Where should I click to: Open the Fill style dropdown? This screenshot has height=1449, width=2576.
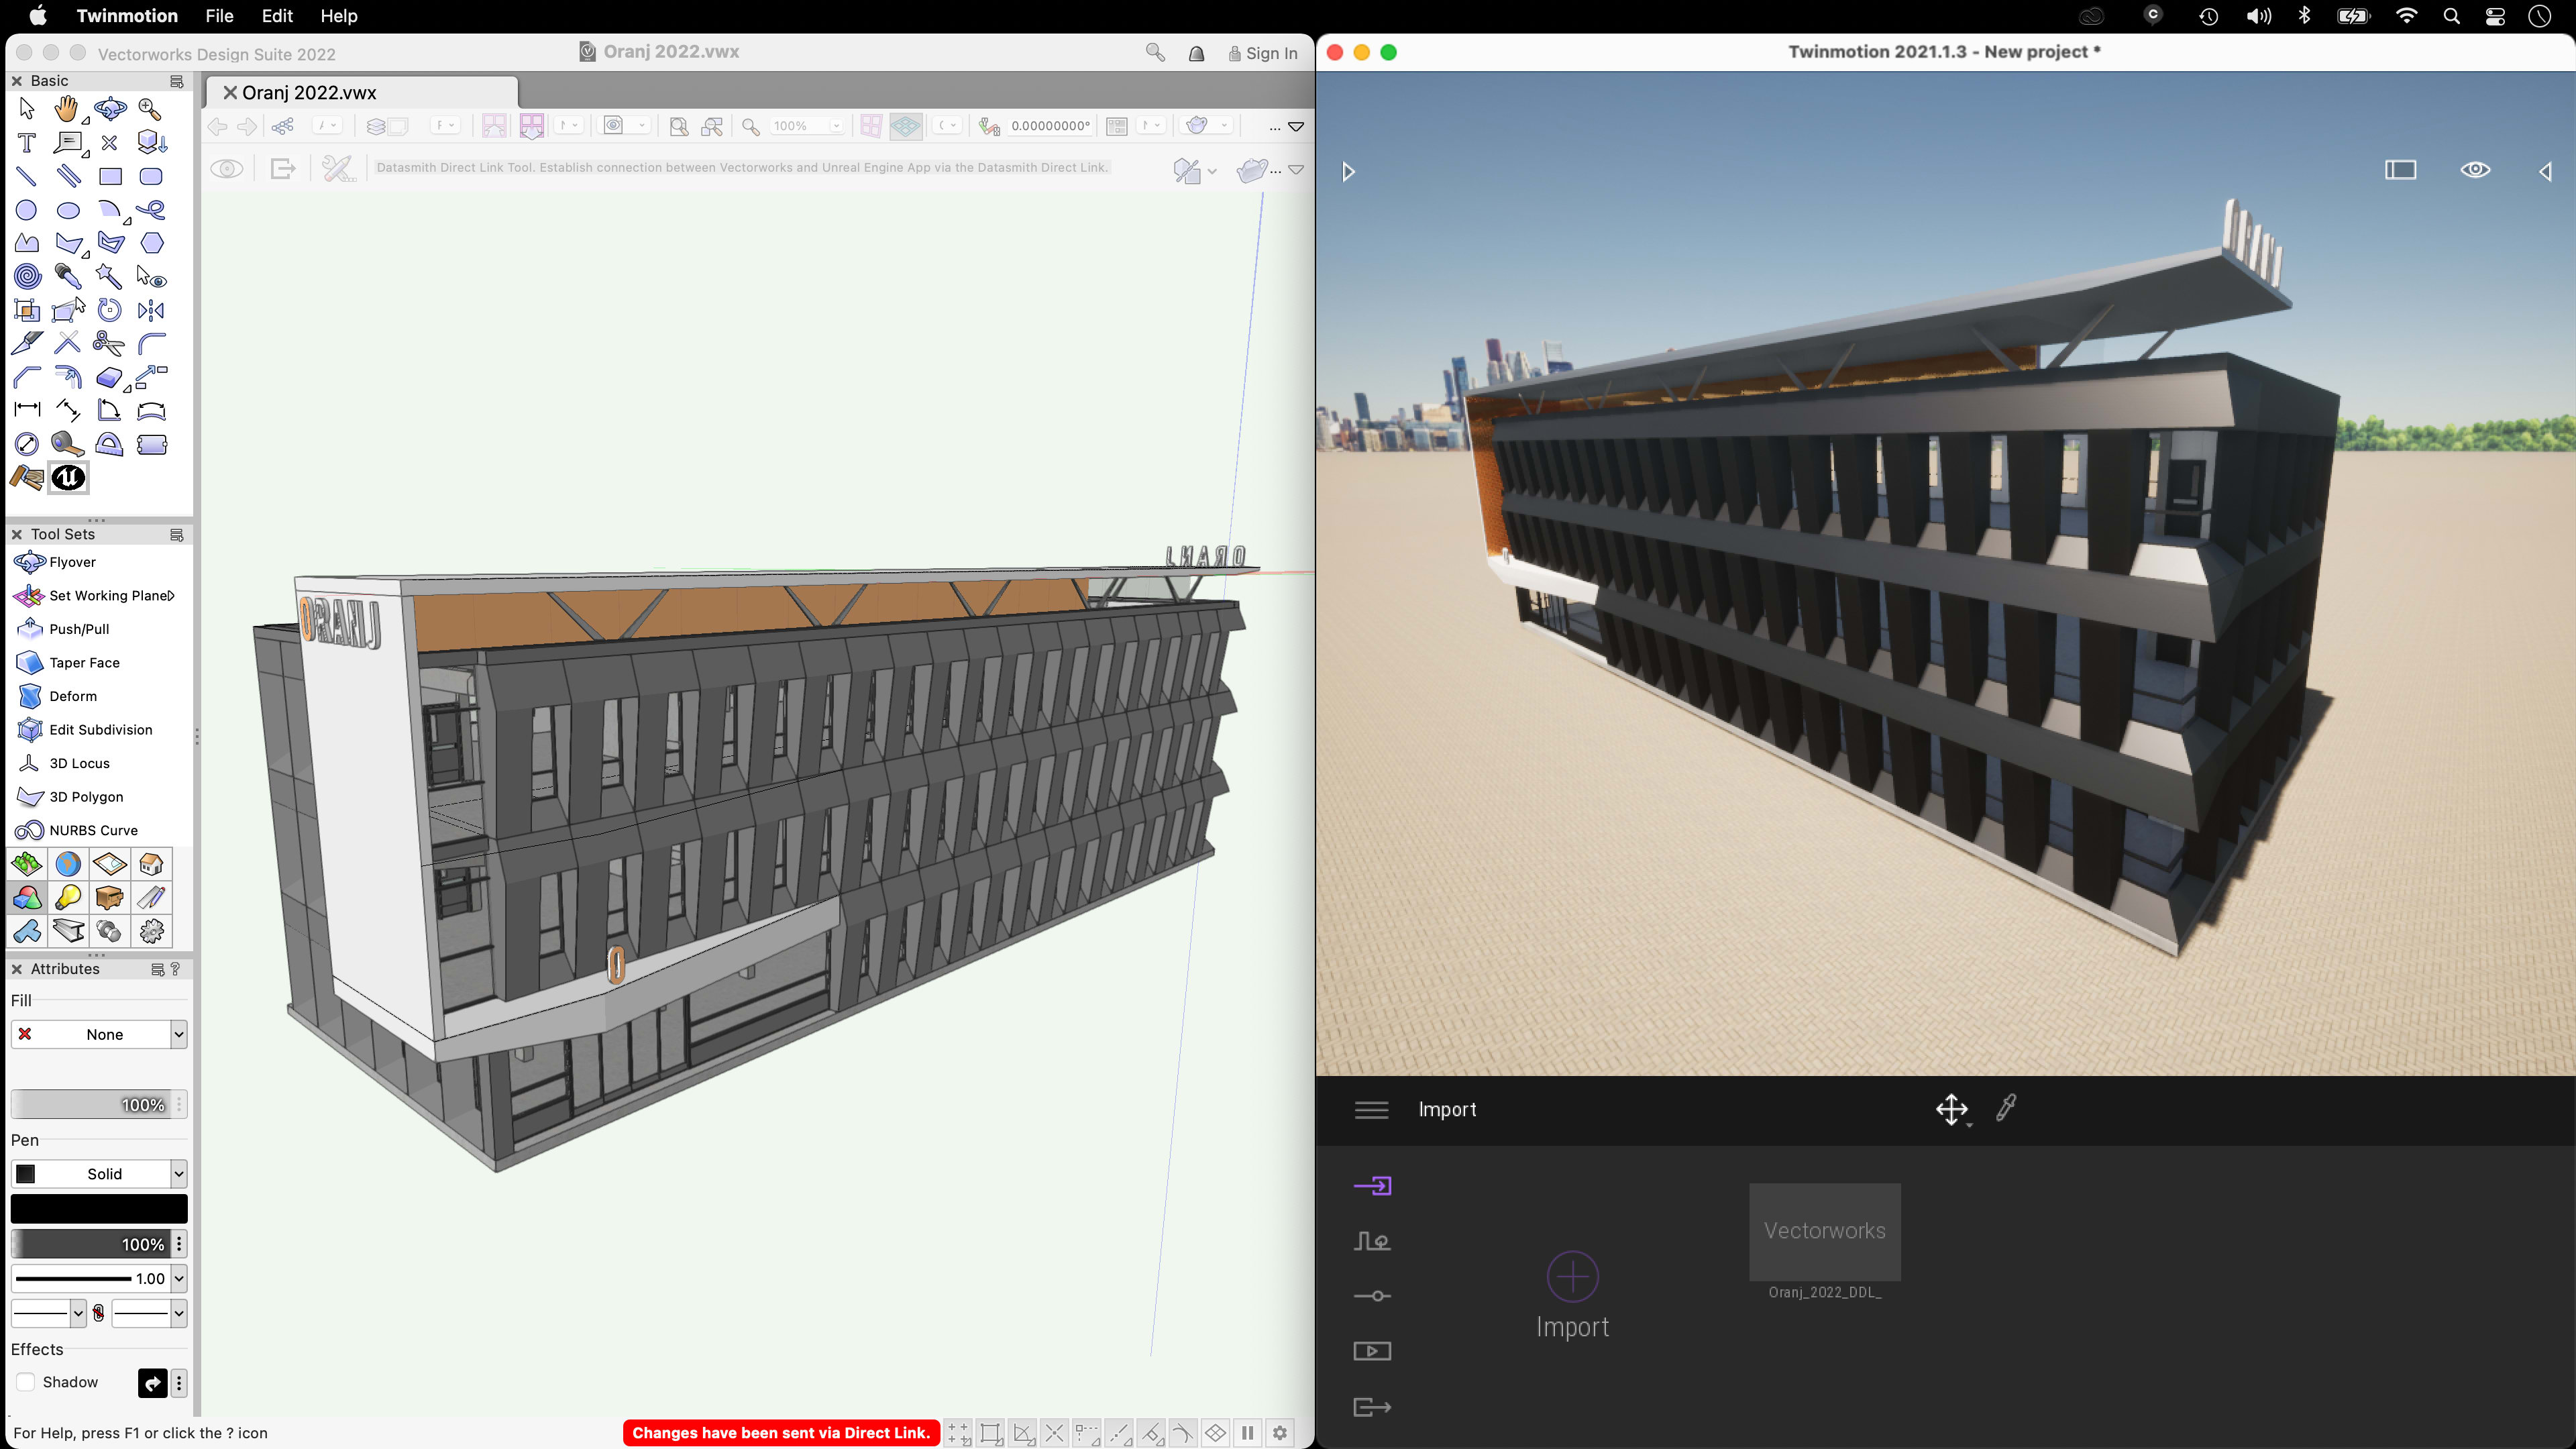178,1034
